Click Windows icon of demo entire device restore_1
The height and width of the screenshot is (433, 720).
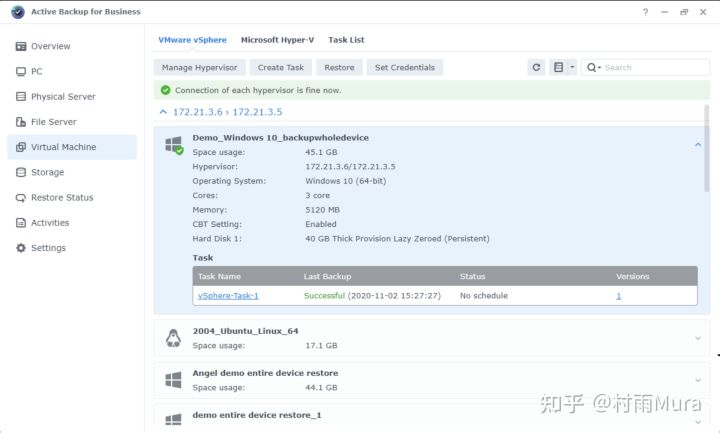(x=173, y=420)
